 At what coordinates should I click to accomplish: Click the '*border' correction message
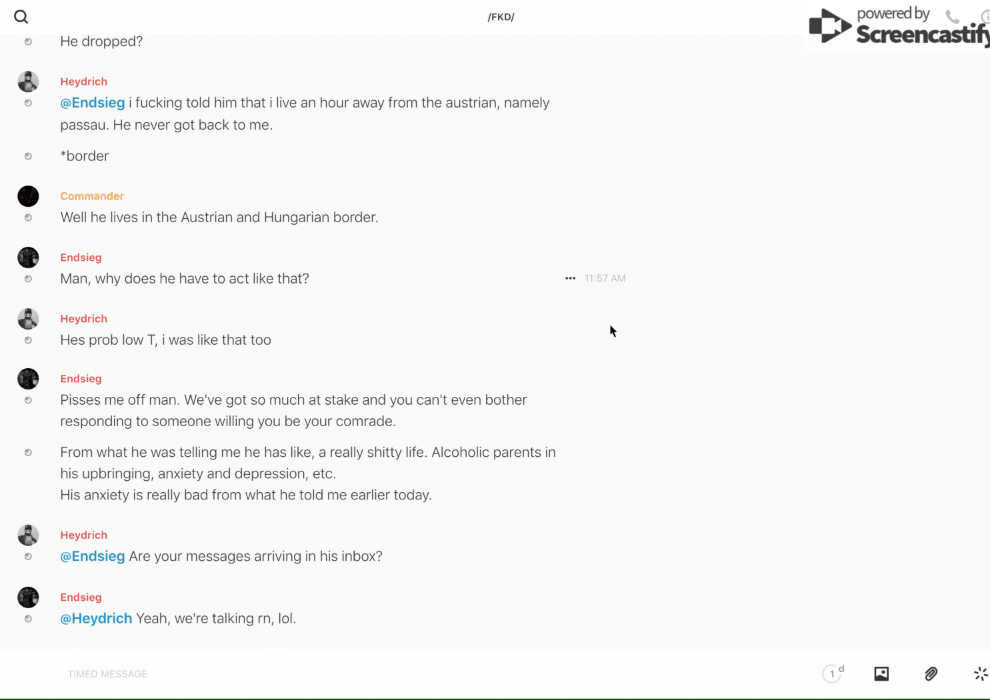click(85, 156)
